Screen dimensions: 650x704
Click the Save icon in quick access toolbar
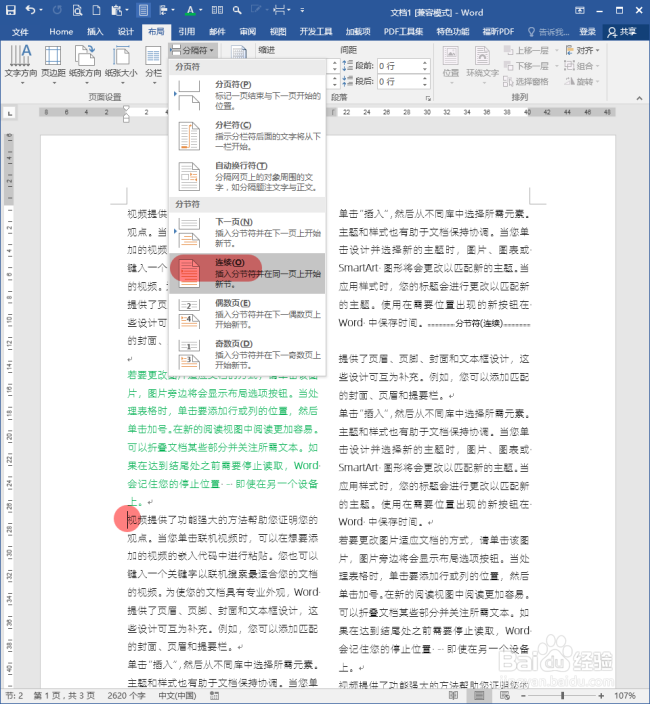[10, 10]
